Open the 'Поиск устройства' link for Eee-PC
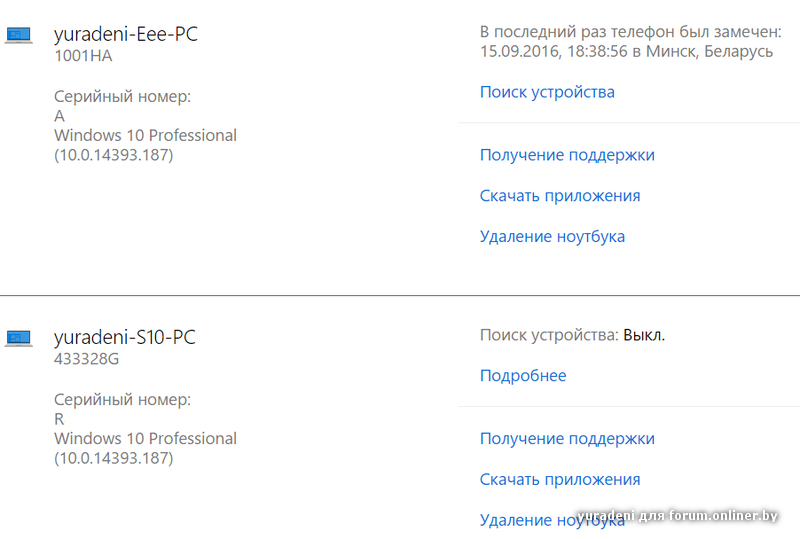Image resolution: width=800 pixels, height=539 pixels. [547, 92]
